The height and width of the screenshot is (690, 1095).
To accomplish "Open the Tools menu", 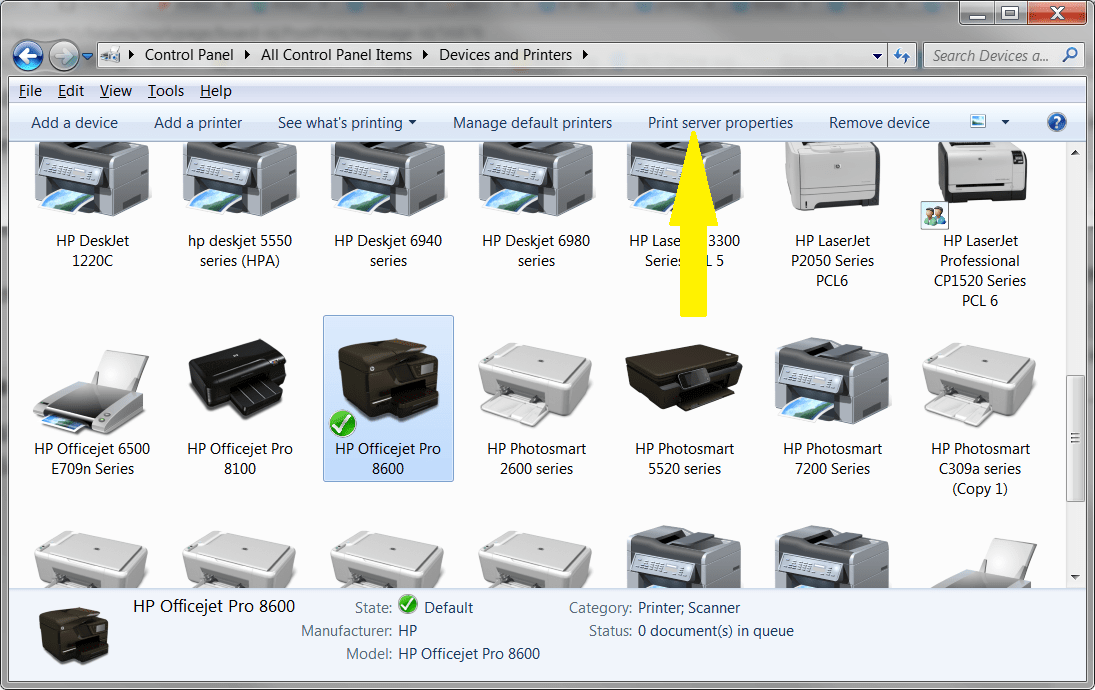I will 166,91.
